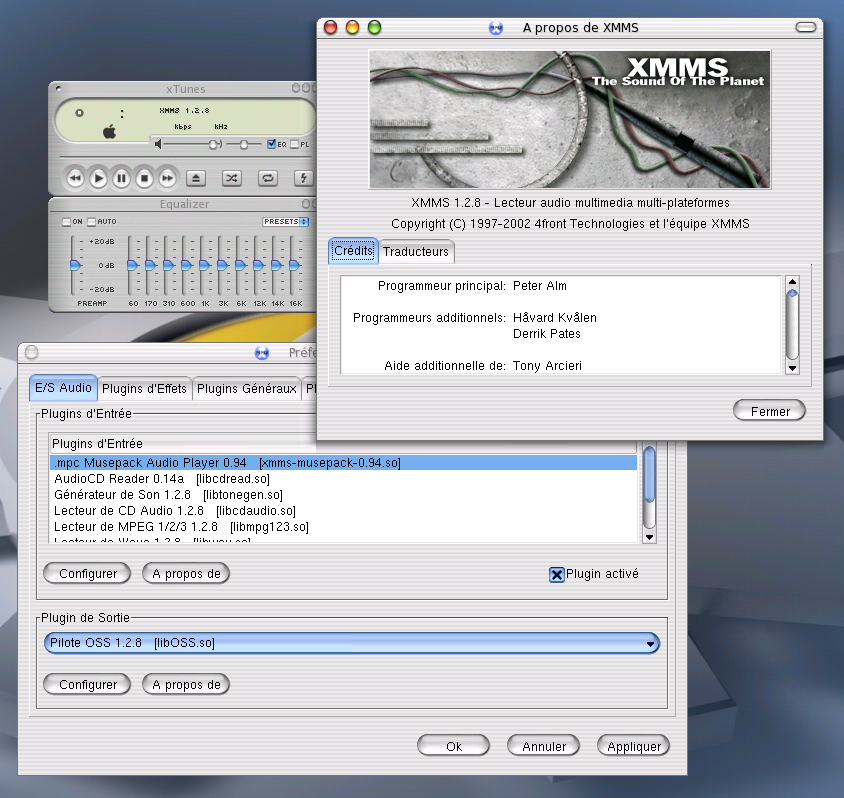Click the 6K equalizer band slider

(241, 265)
